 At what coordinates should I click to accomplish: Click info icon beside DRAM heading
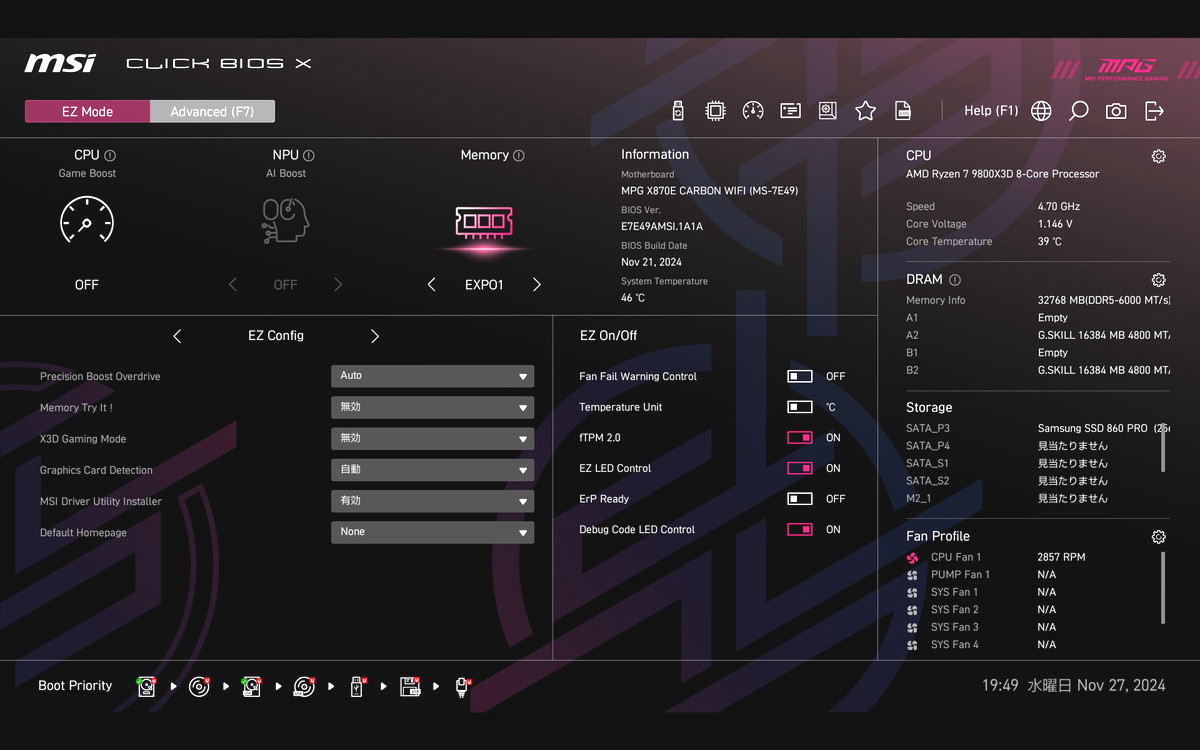955,280
